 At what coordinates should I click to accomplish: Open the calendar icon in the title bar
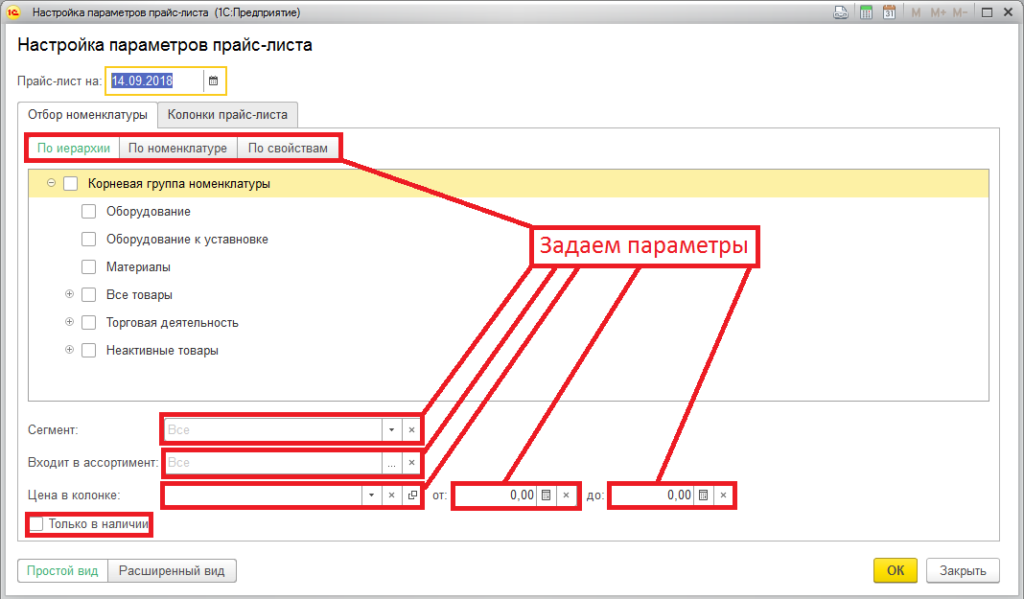click(x=888, y=13)
